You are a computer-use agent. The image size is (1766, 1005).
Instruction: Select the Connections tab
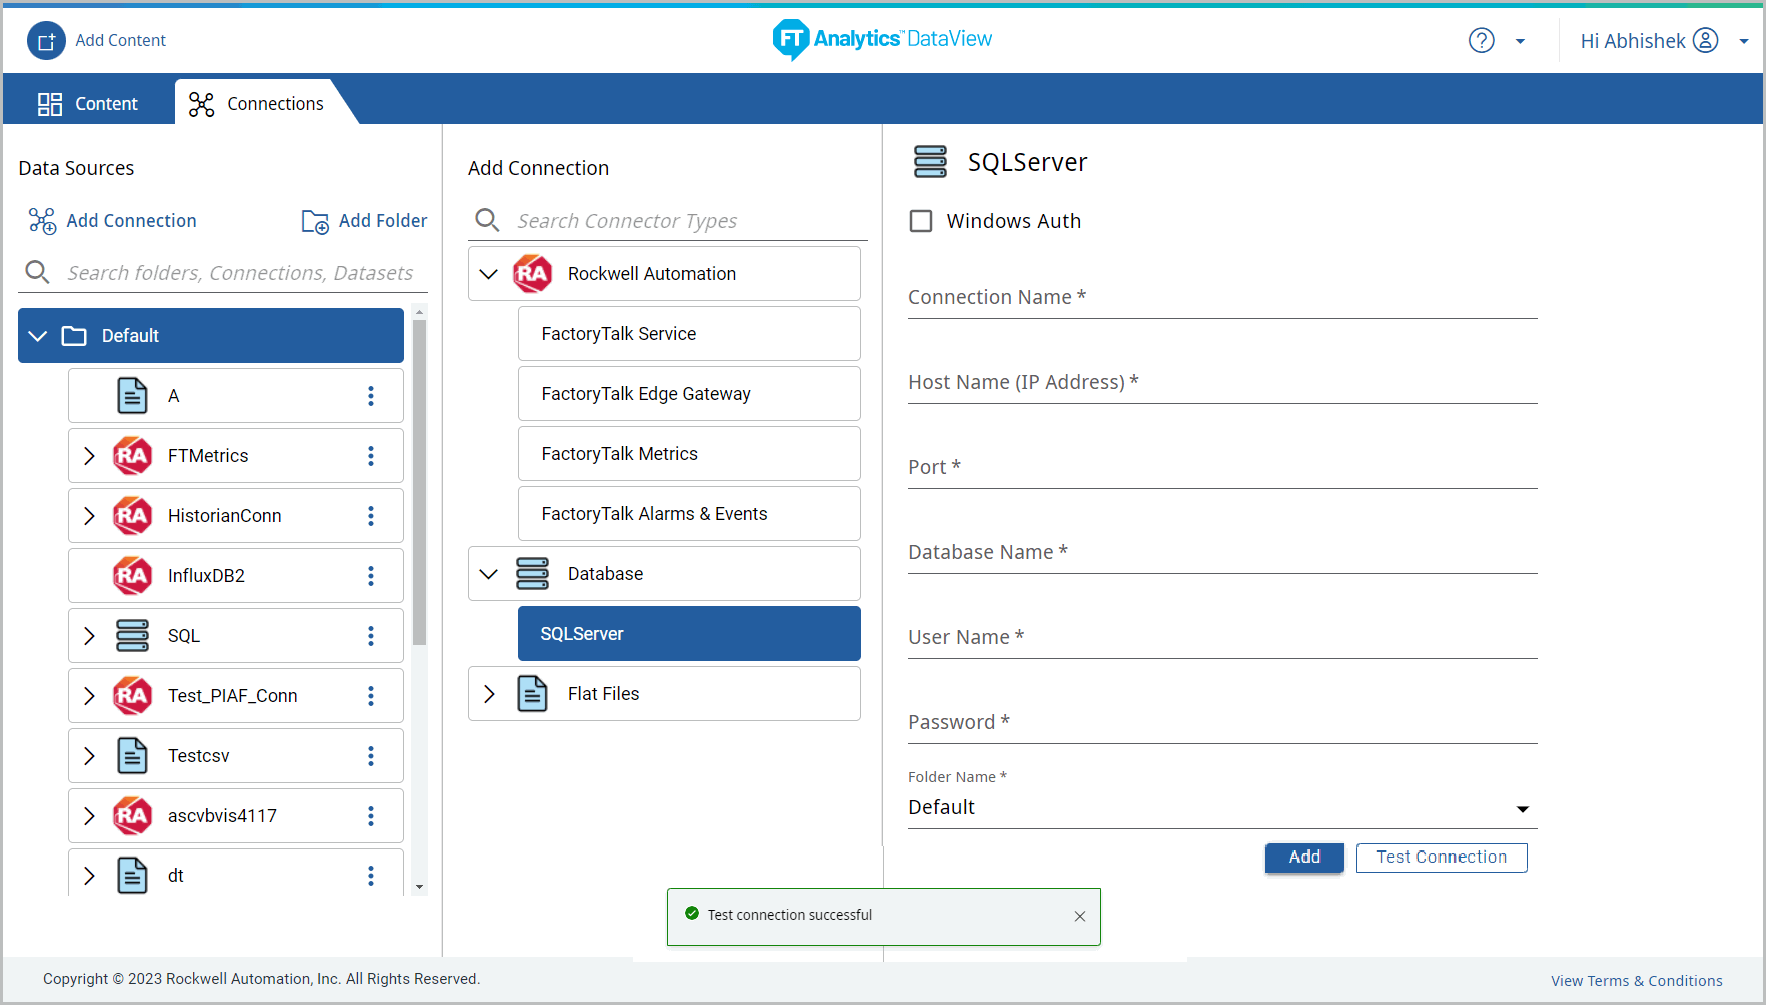257,104
